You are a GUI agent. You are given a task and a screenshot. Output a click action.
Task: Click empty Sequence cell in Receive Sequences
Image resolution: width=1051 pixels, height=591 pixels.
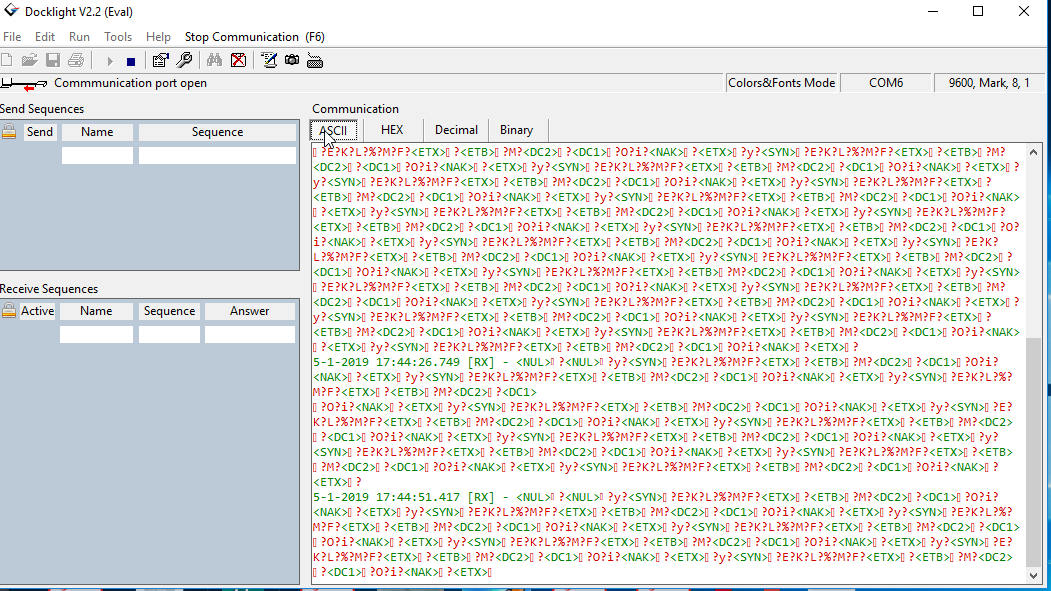170,334
